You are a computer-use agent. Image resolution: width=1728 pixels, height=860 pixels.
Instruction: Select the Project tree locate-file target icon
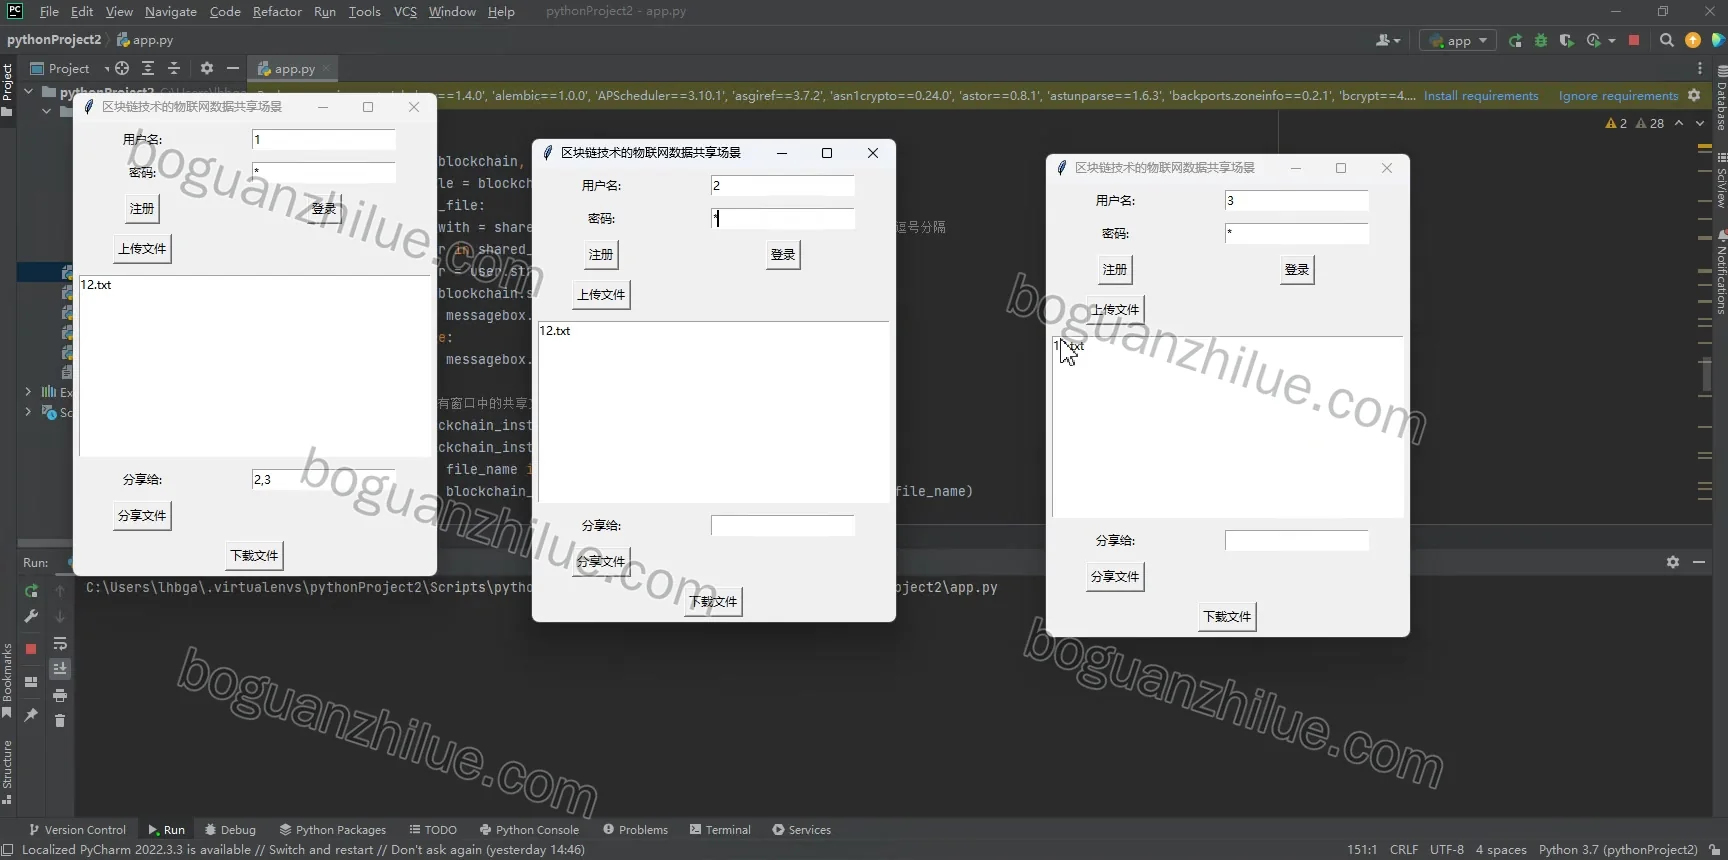coord(122,68)
